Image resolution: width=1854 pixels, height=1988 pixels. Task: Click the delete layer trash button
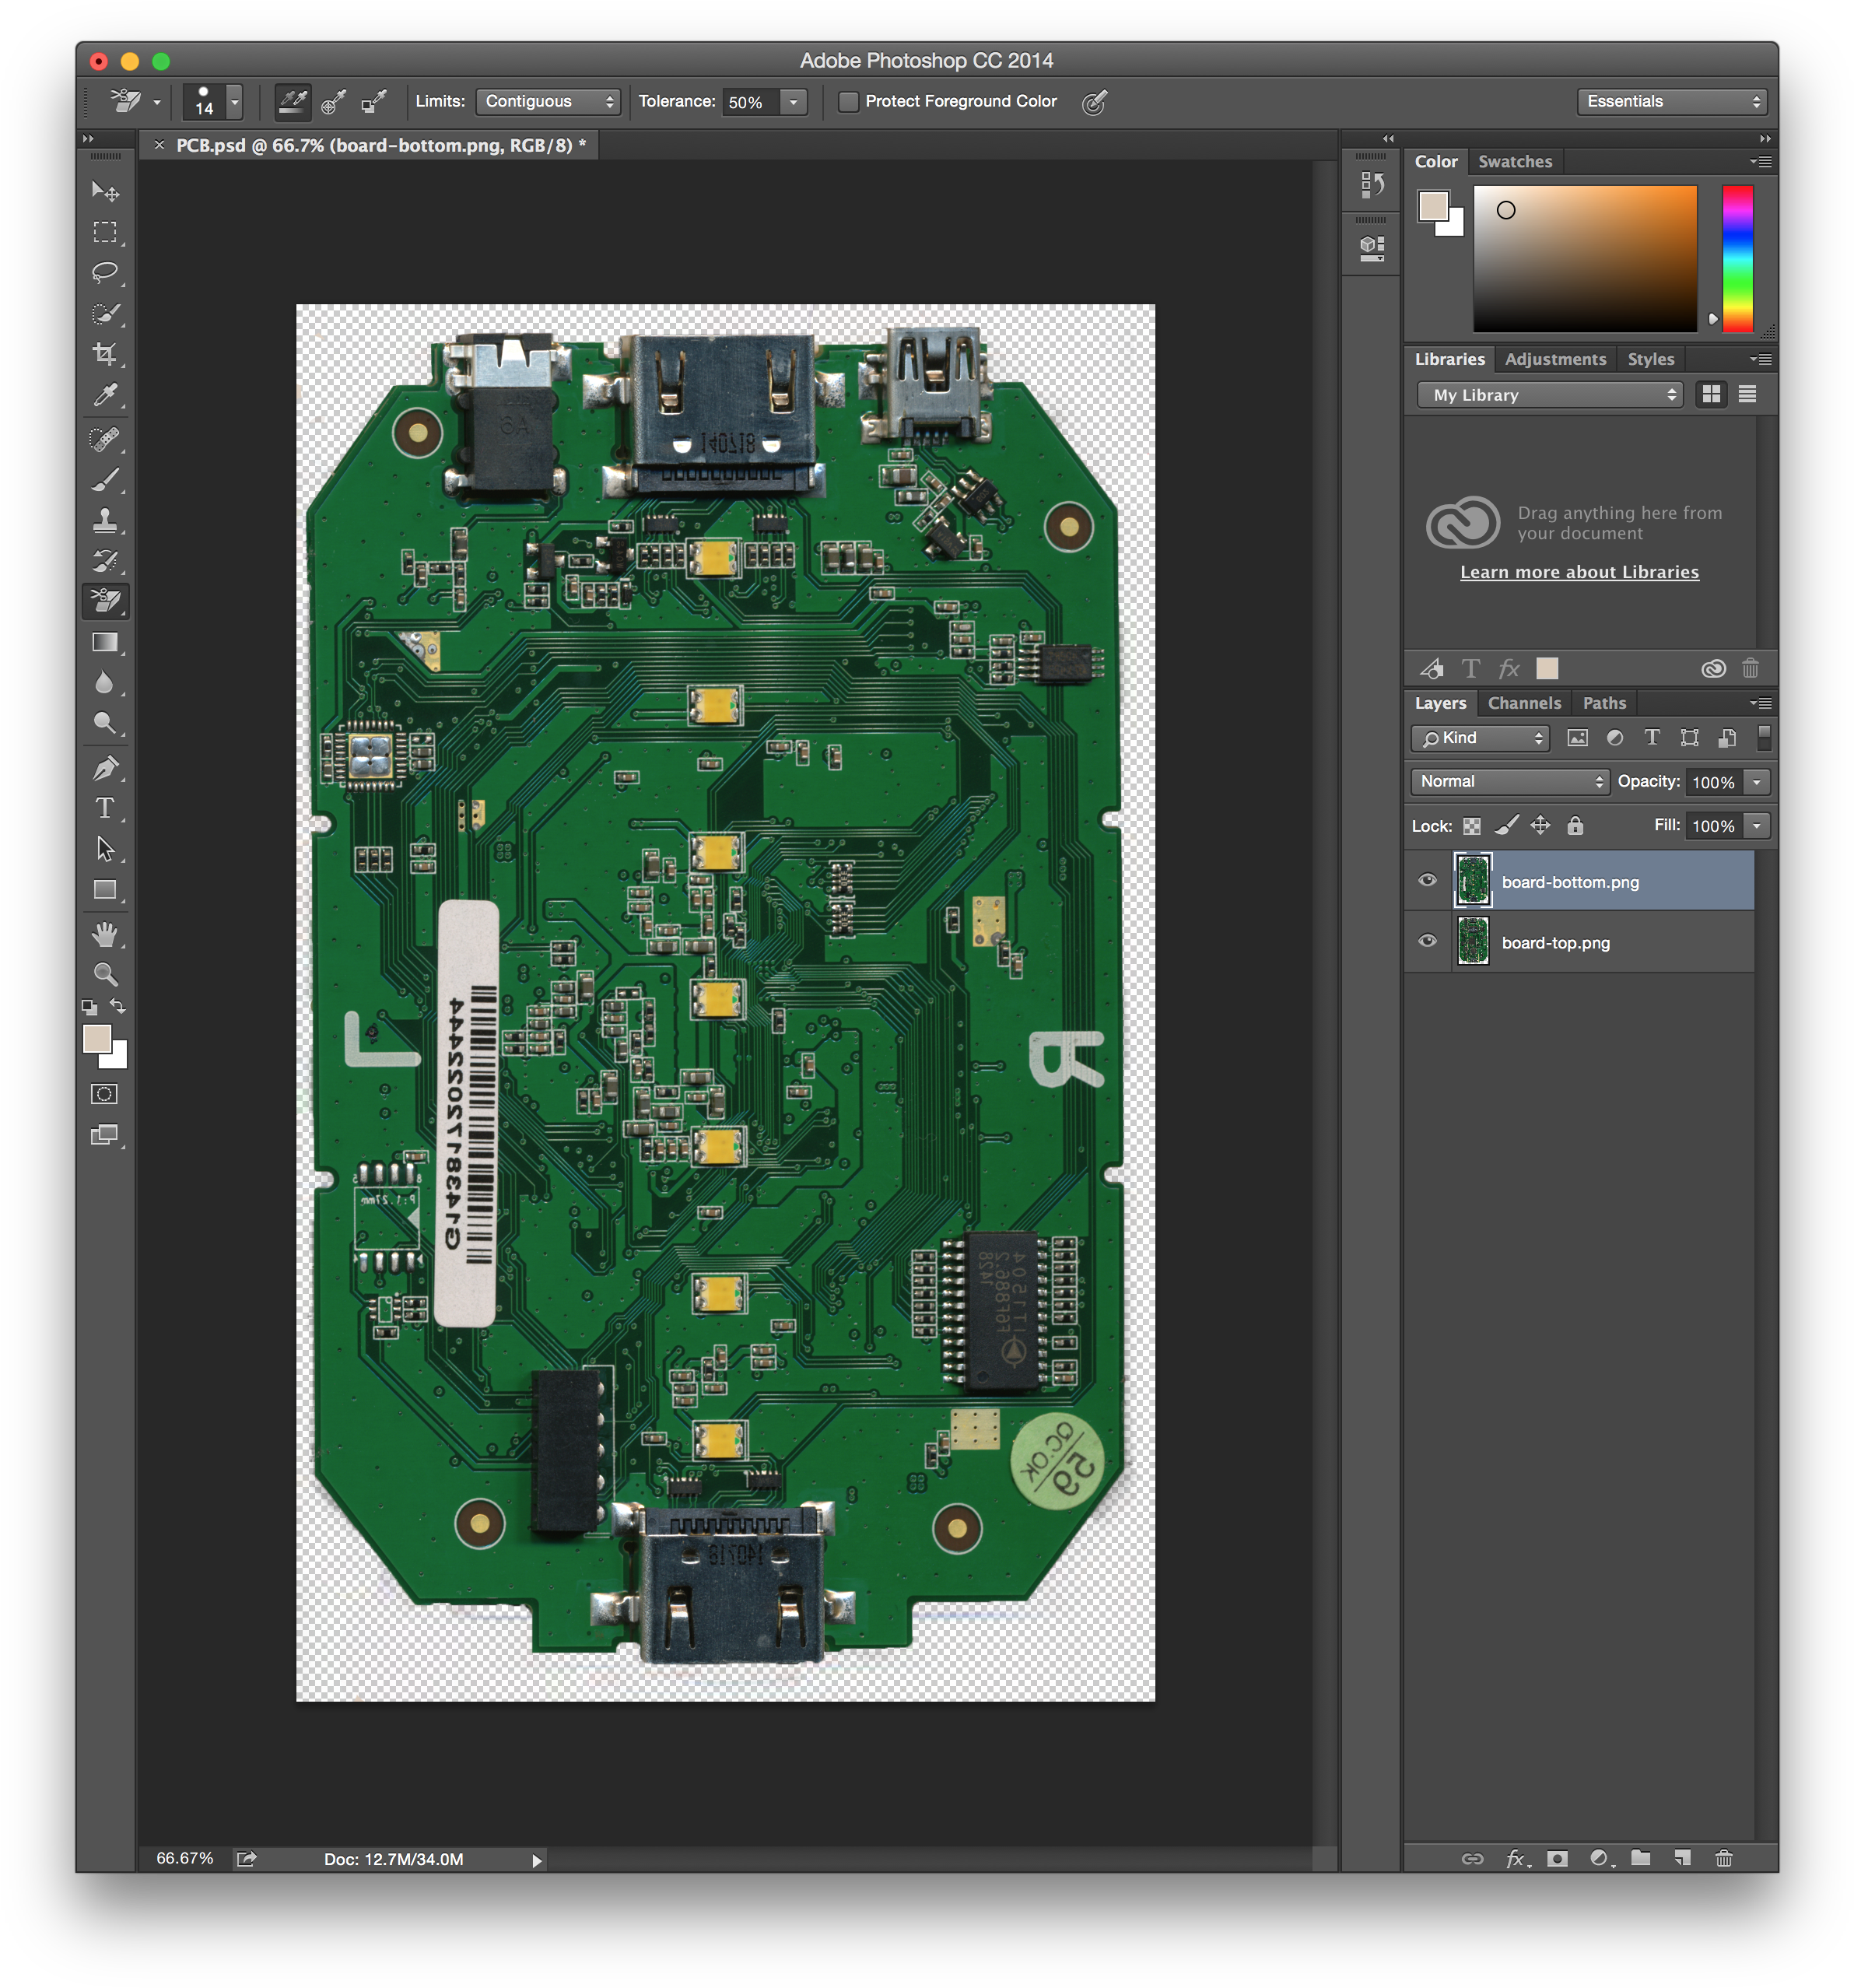click(1725, 1859)
